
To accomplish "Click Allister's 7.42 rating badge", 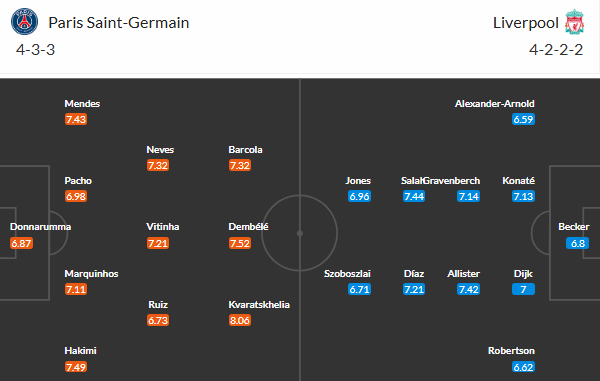I will (469, 290).
